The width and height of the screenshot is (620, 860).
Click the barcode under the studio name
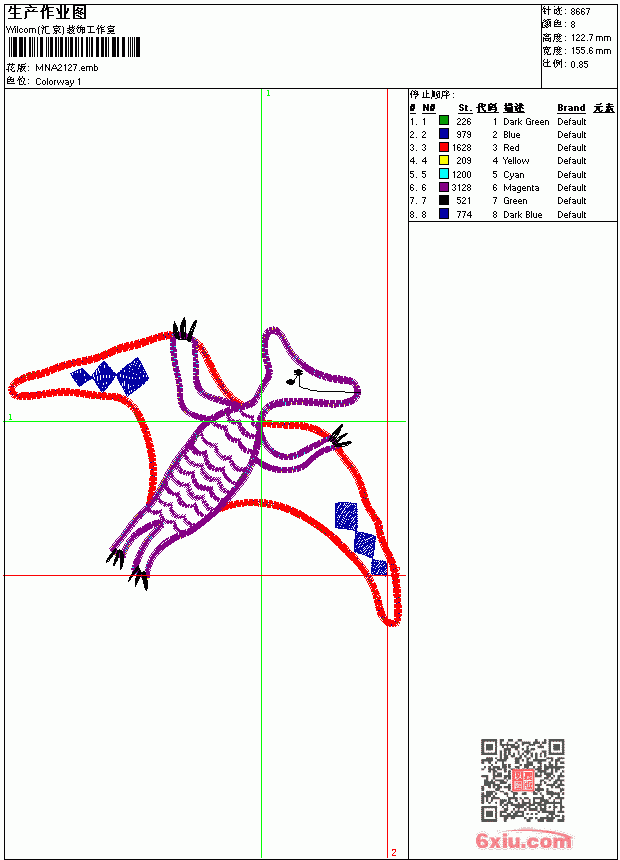74,47
